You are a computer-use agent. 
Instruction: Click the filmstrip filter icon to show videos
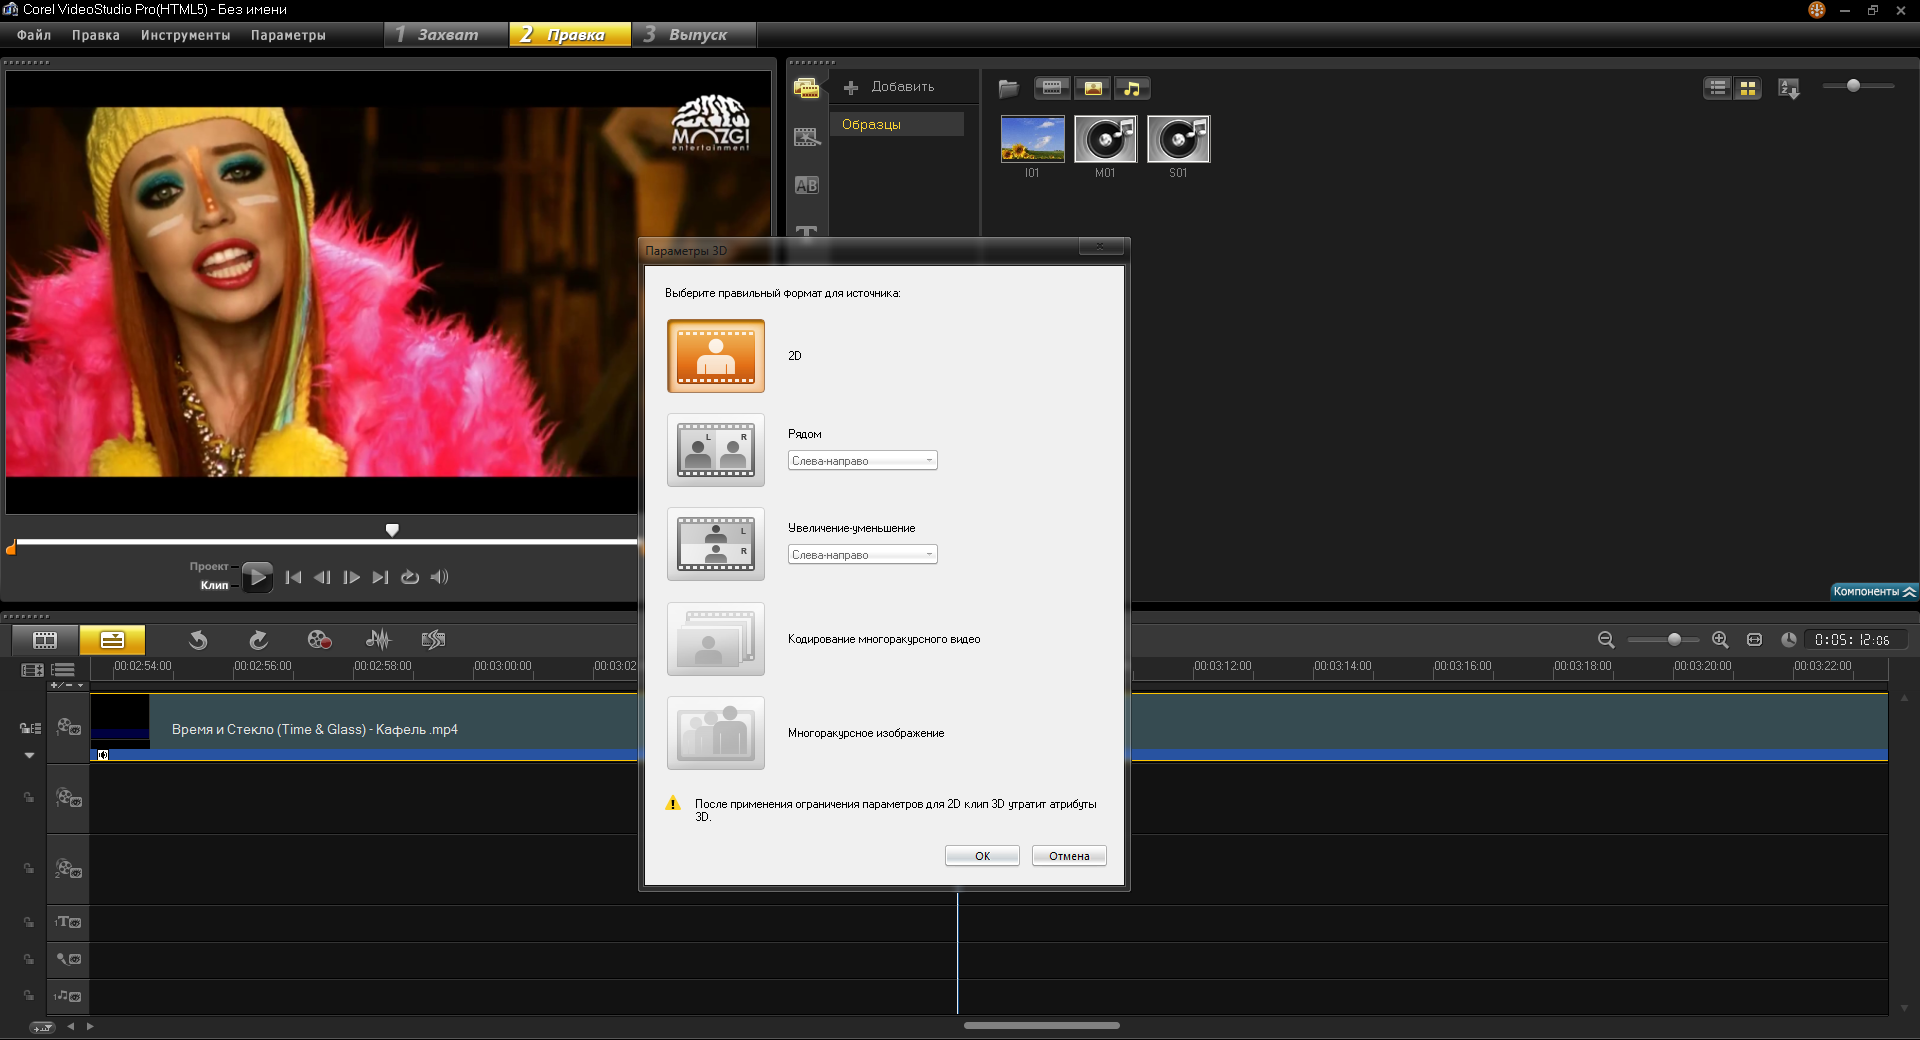click(x=1052, y=88)
